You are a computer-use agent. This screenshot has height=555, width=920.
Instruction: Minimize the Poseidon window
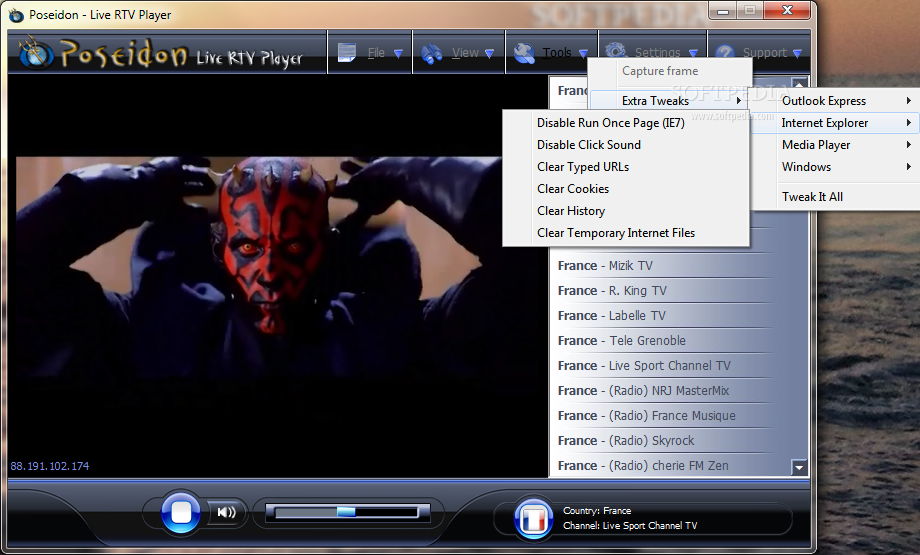pos(723,11)
